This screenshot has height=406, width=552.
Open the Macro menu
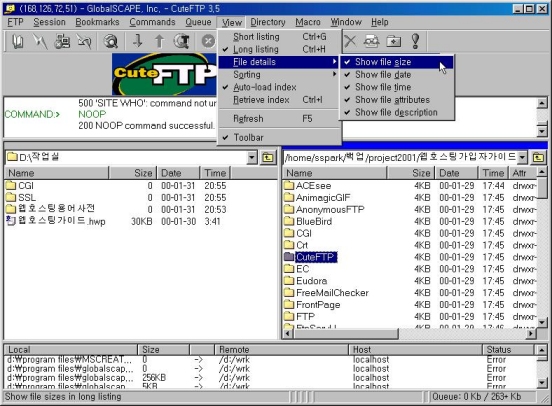pyautogui.click(x=308, y=22)
